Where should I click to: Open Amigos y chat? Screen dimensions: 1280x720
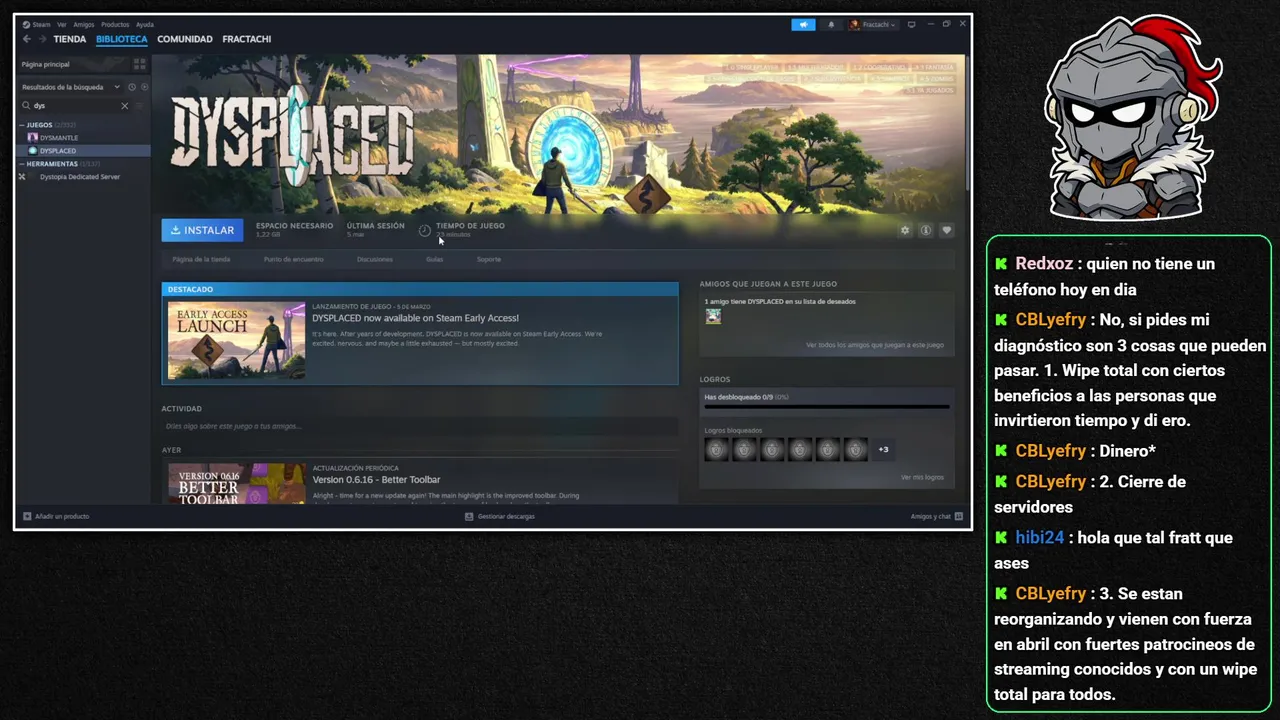coord(937,516)
